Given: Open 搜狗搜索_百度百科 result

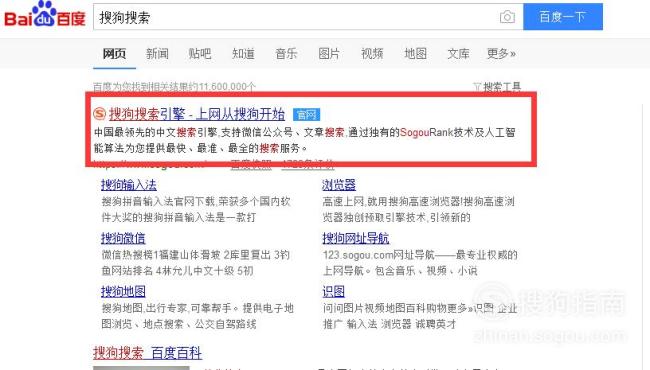Looking at the screenshot, I should 148,353.
